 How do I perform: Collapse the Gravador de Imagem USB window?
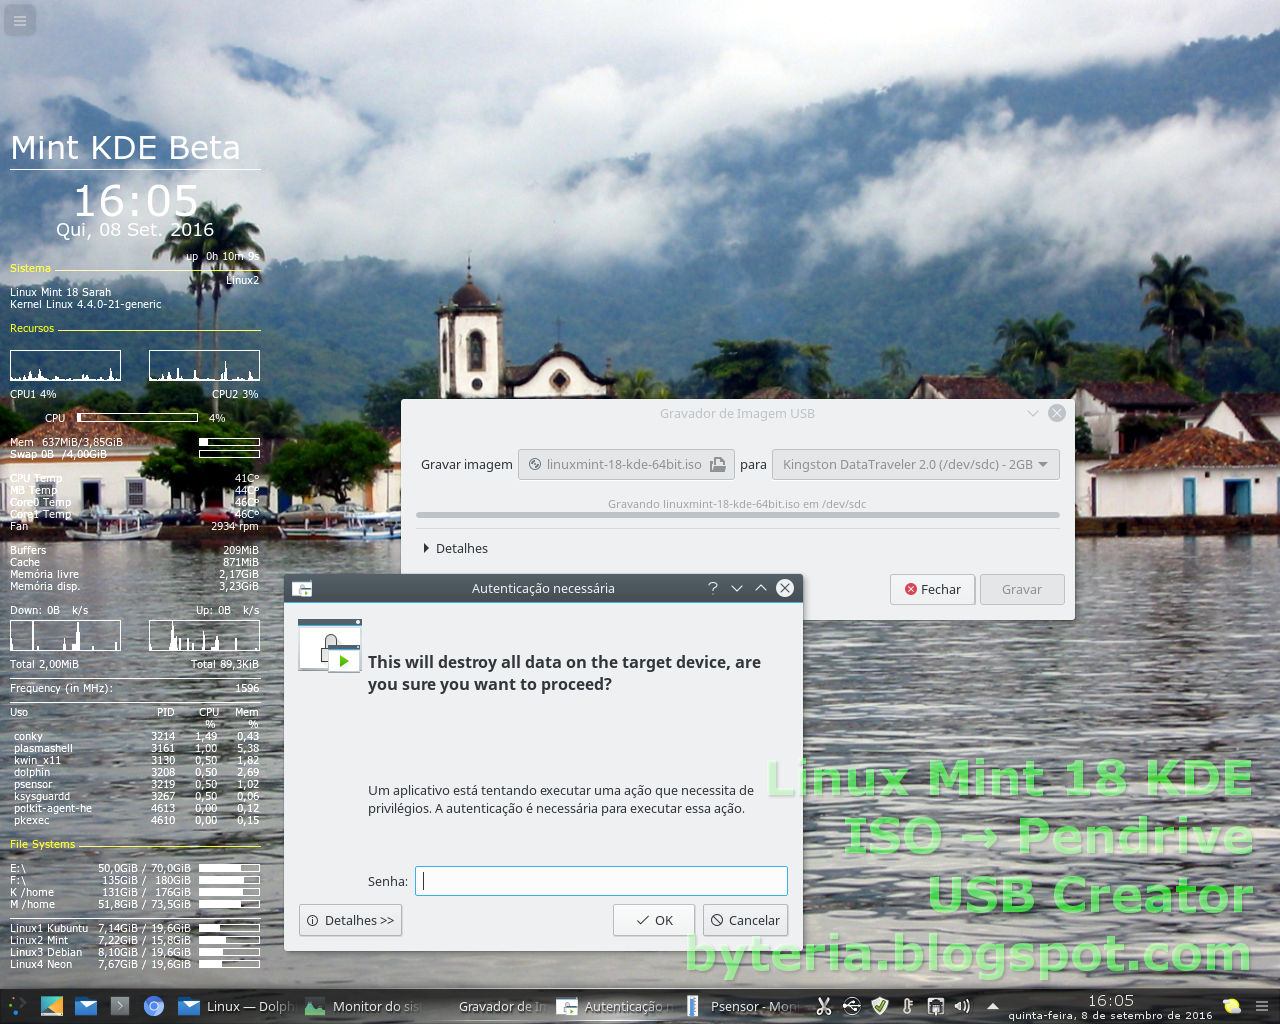coord(1033,413)
